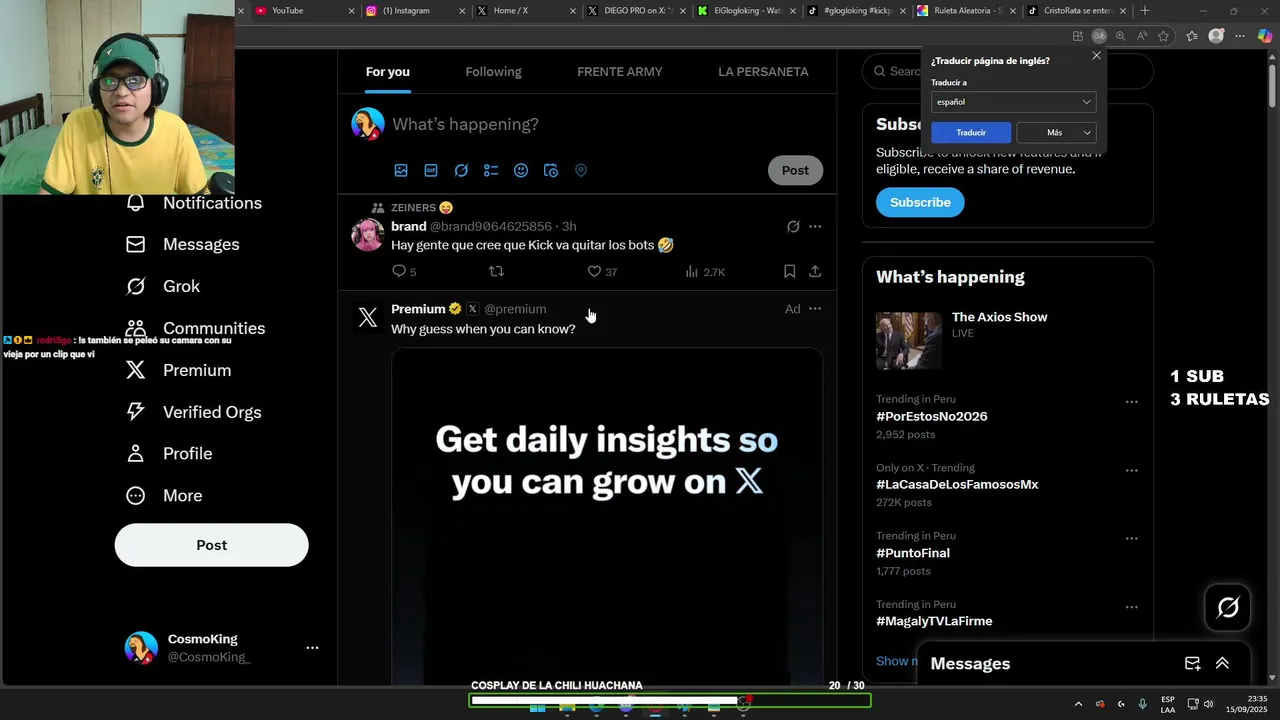This screenshot has width=1280, height=720.
Task: Repost brand's Kick bots post
Action: (x=496, y=271)
